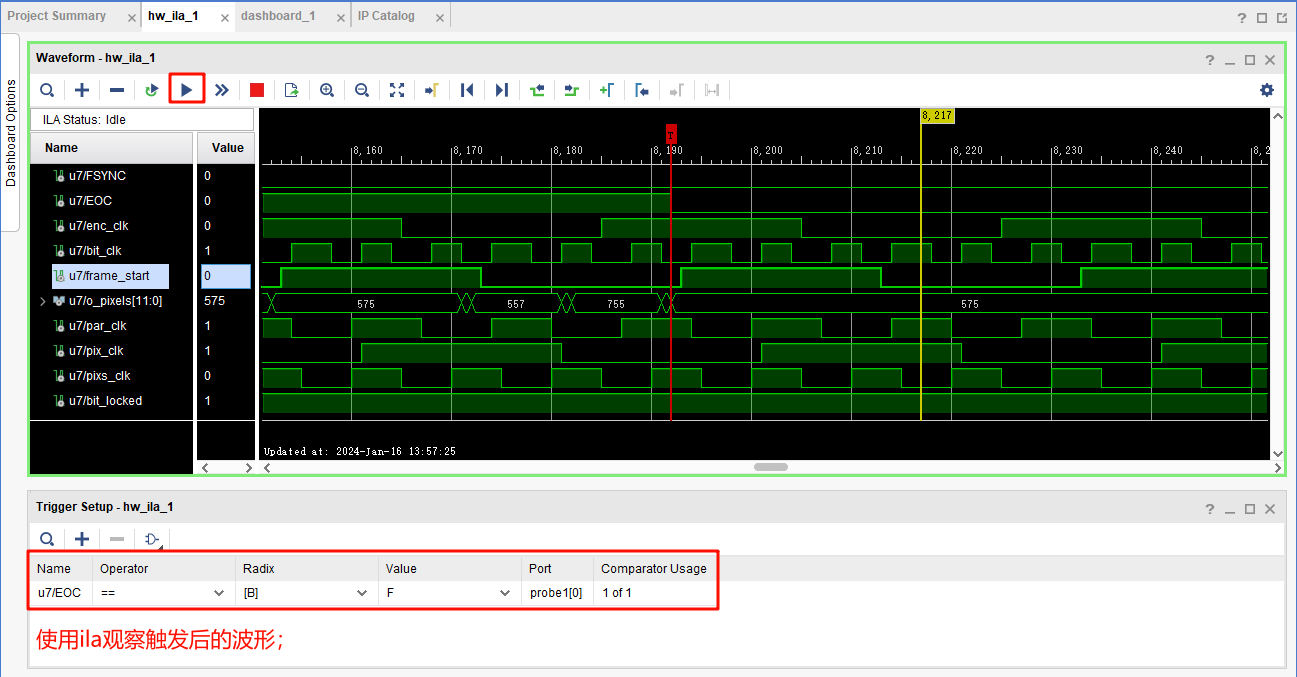The width and height of the screenshot is (1297, 677).
Task: Open the help icon right of the tab bar
Action: (x=1242, y=17)
